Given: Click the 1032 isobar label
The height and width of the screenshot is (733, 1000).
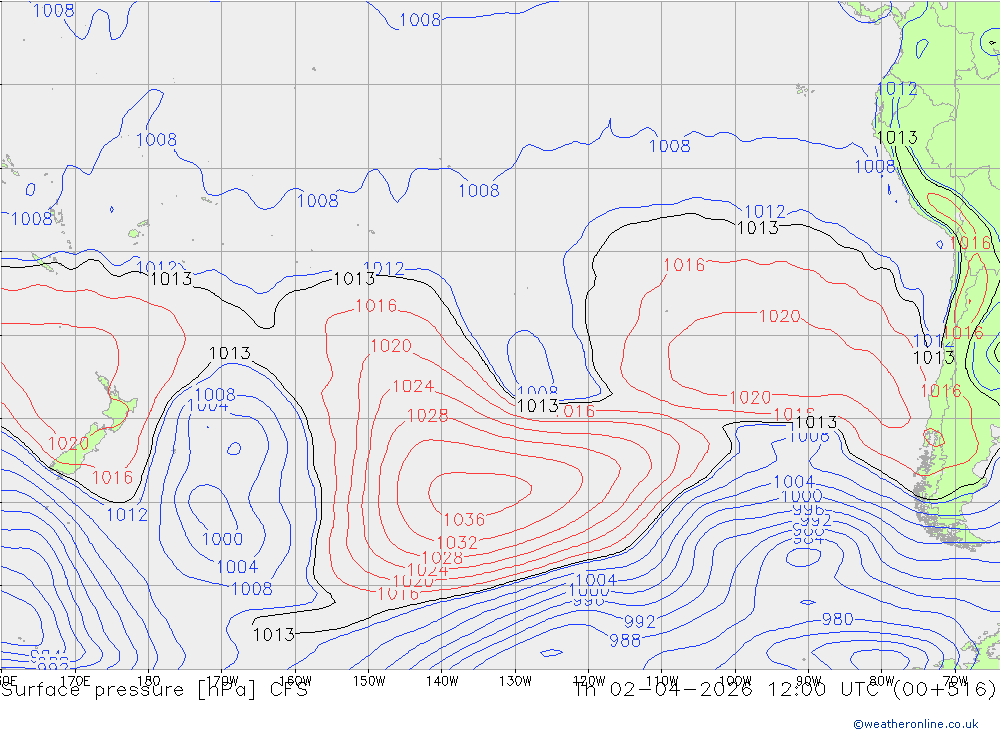Looking at the screenshot, I should (457, 542).
